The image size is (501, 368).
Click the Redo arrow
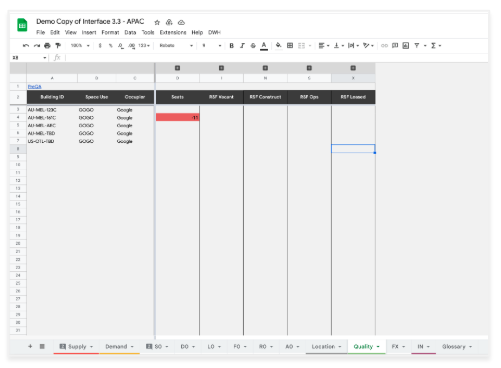(37, 46)
